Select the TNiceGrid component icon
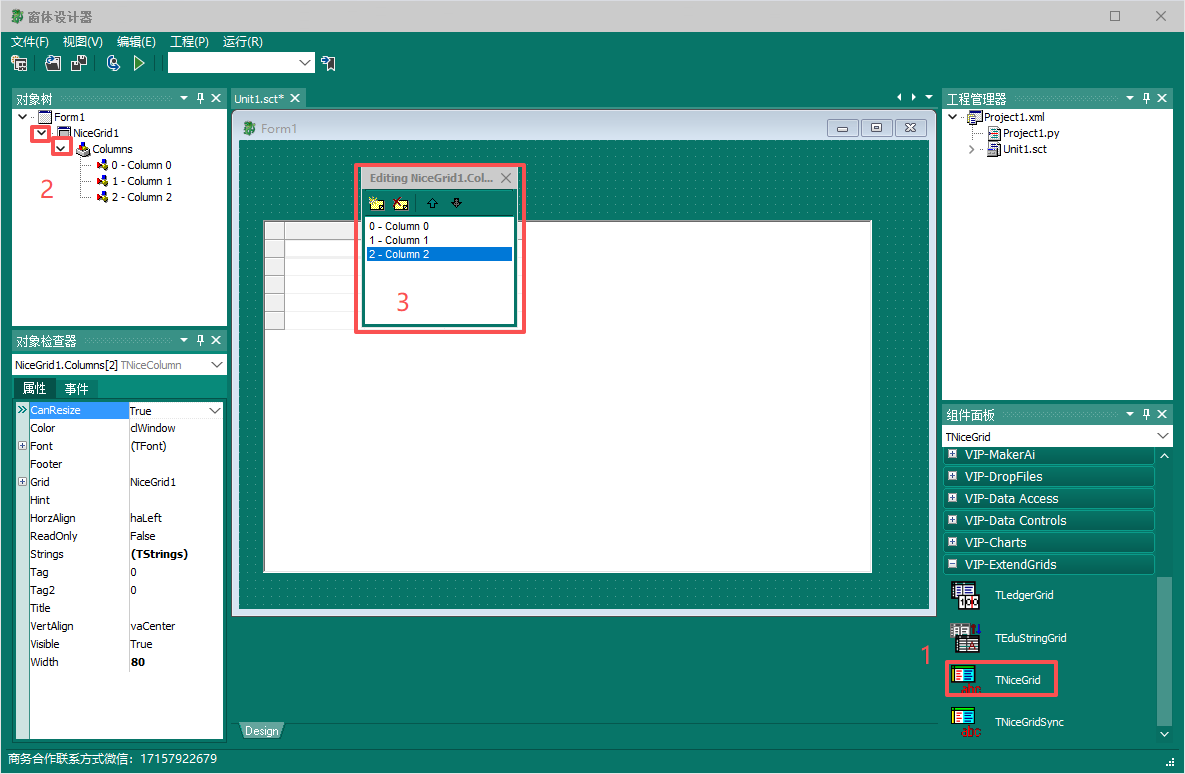This screenshot has width=1185, height=774. coord(965,680)
